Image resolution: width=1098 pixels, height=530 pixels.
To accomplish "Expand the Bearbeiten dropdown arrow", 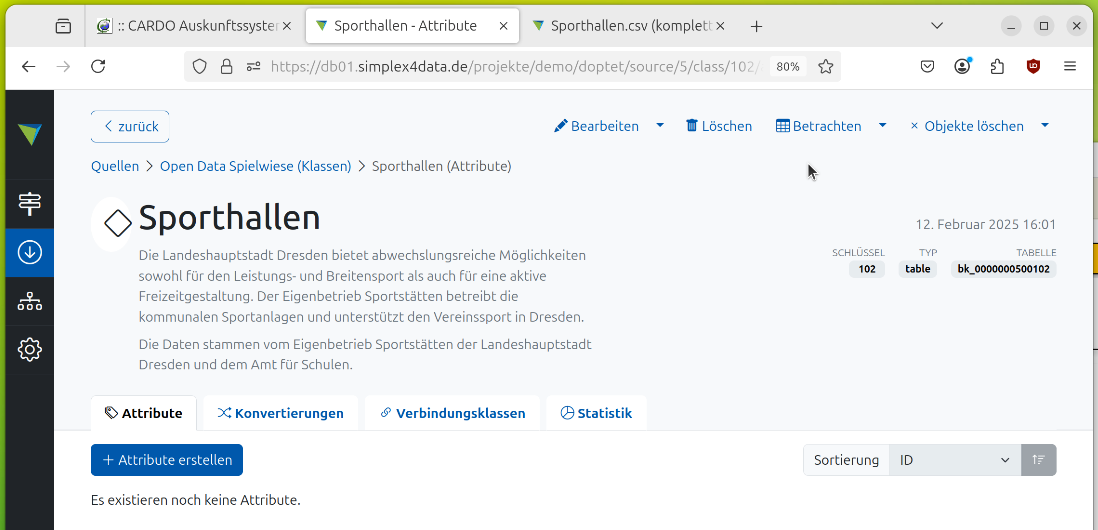I will tap(660, 126).
